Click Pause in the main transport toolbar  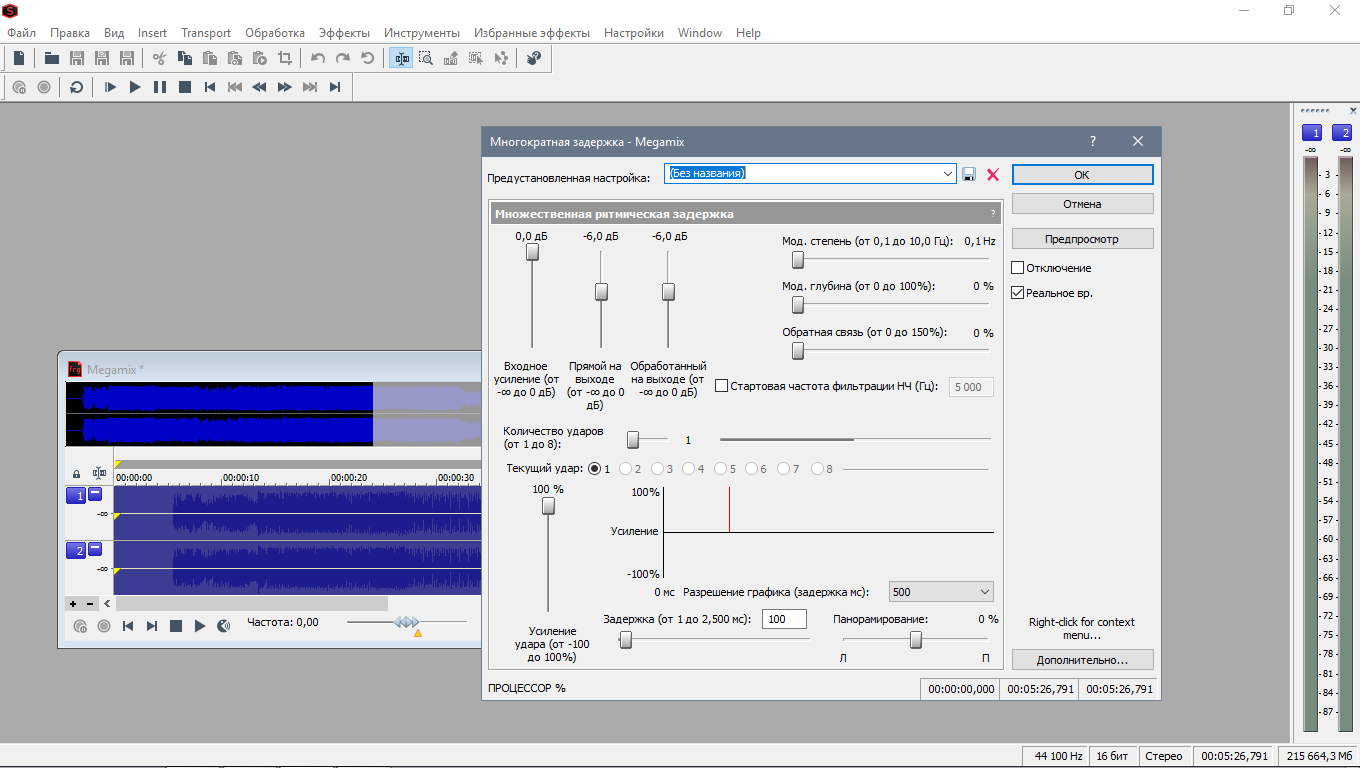[160, 87]
